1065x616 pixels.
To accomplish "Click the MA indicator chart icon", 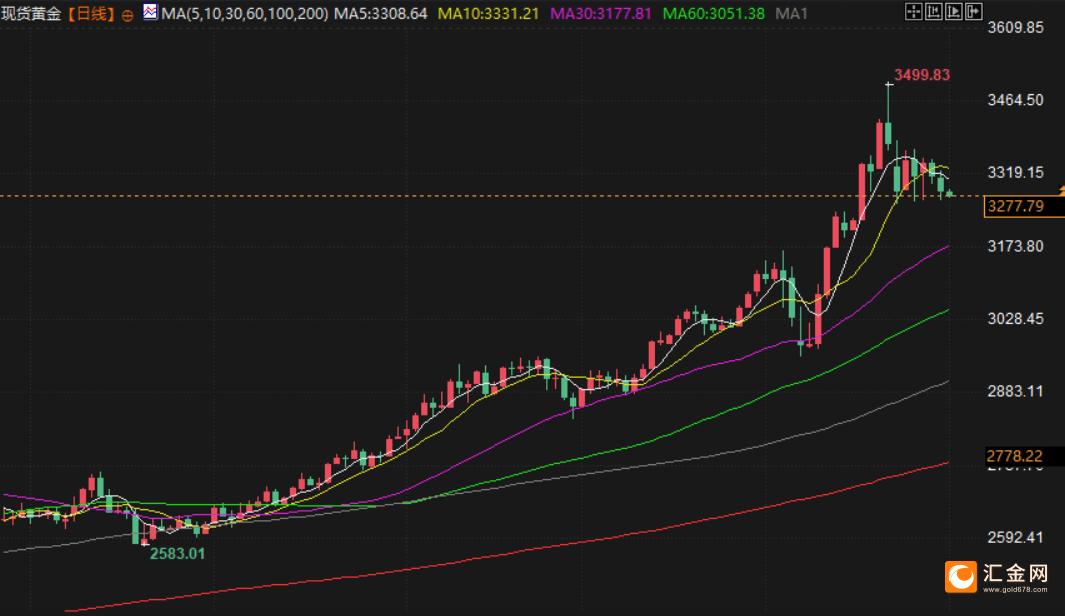I will point(150,12).
